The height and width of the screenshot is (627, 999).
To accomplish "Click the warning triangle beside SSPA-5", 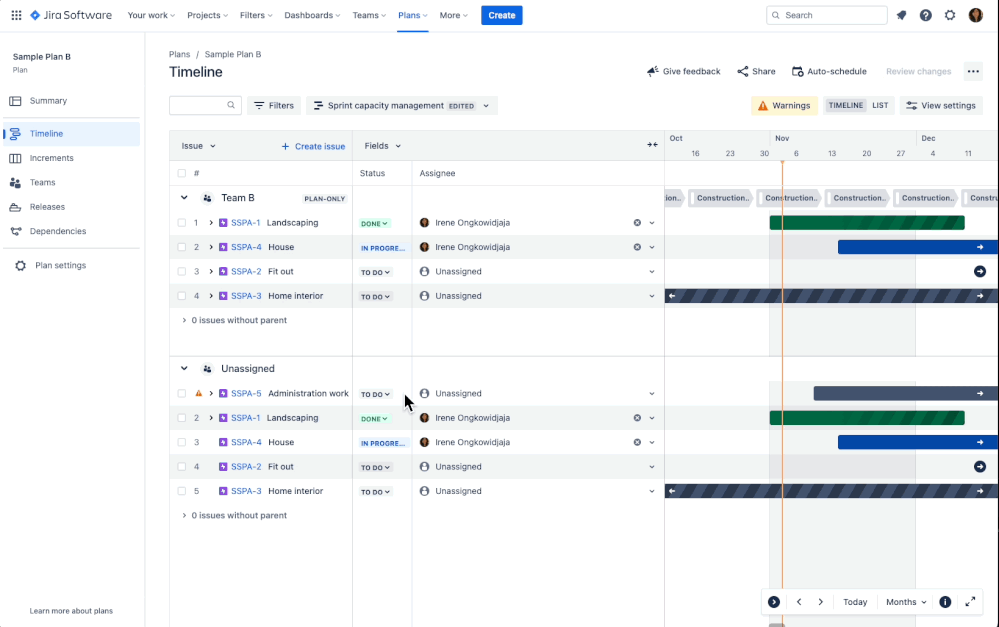I will point(199,394).
